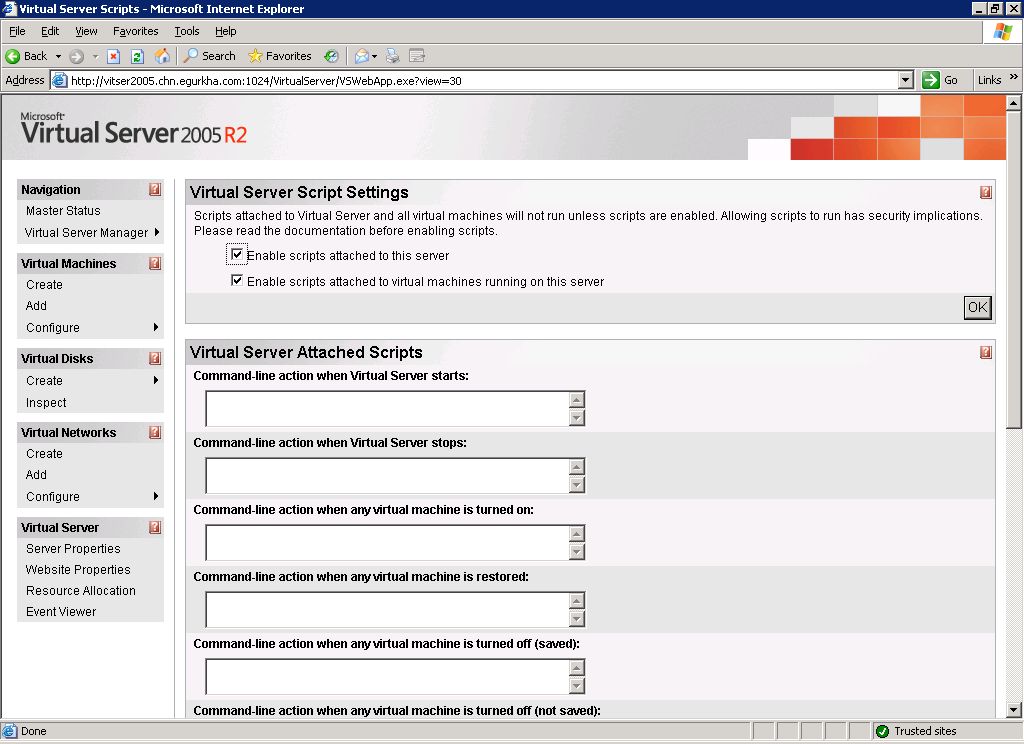The width and height of the screenshot is (1024, 744).
Task: Click help icon for Virtual Machines panel
Action: [x=155, y=263]
